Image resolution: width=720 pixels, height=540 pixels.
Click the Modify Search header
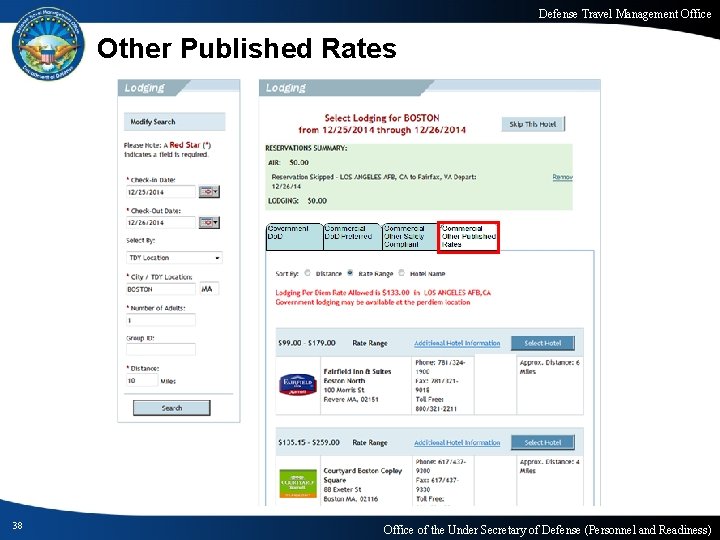tap(174, 122)
